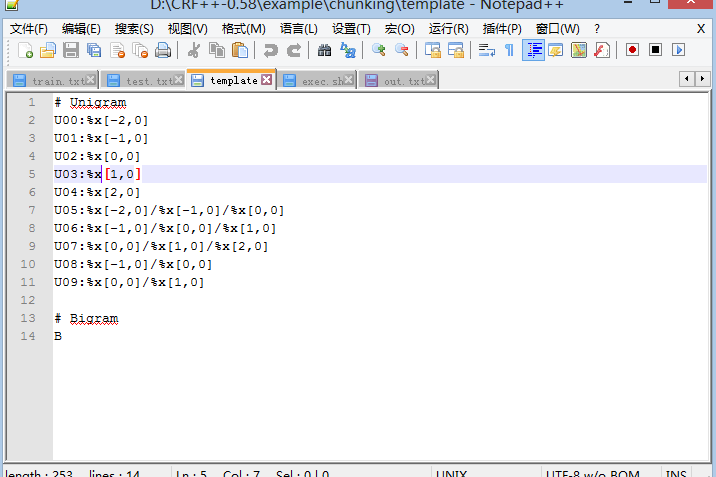This screenshot has width=716, height=477.
Task: Close all documents via toolbar
Action: click(140, 50)
